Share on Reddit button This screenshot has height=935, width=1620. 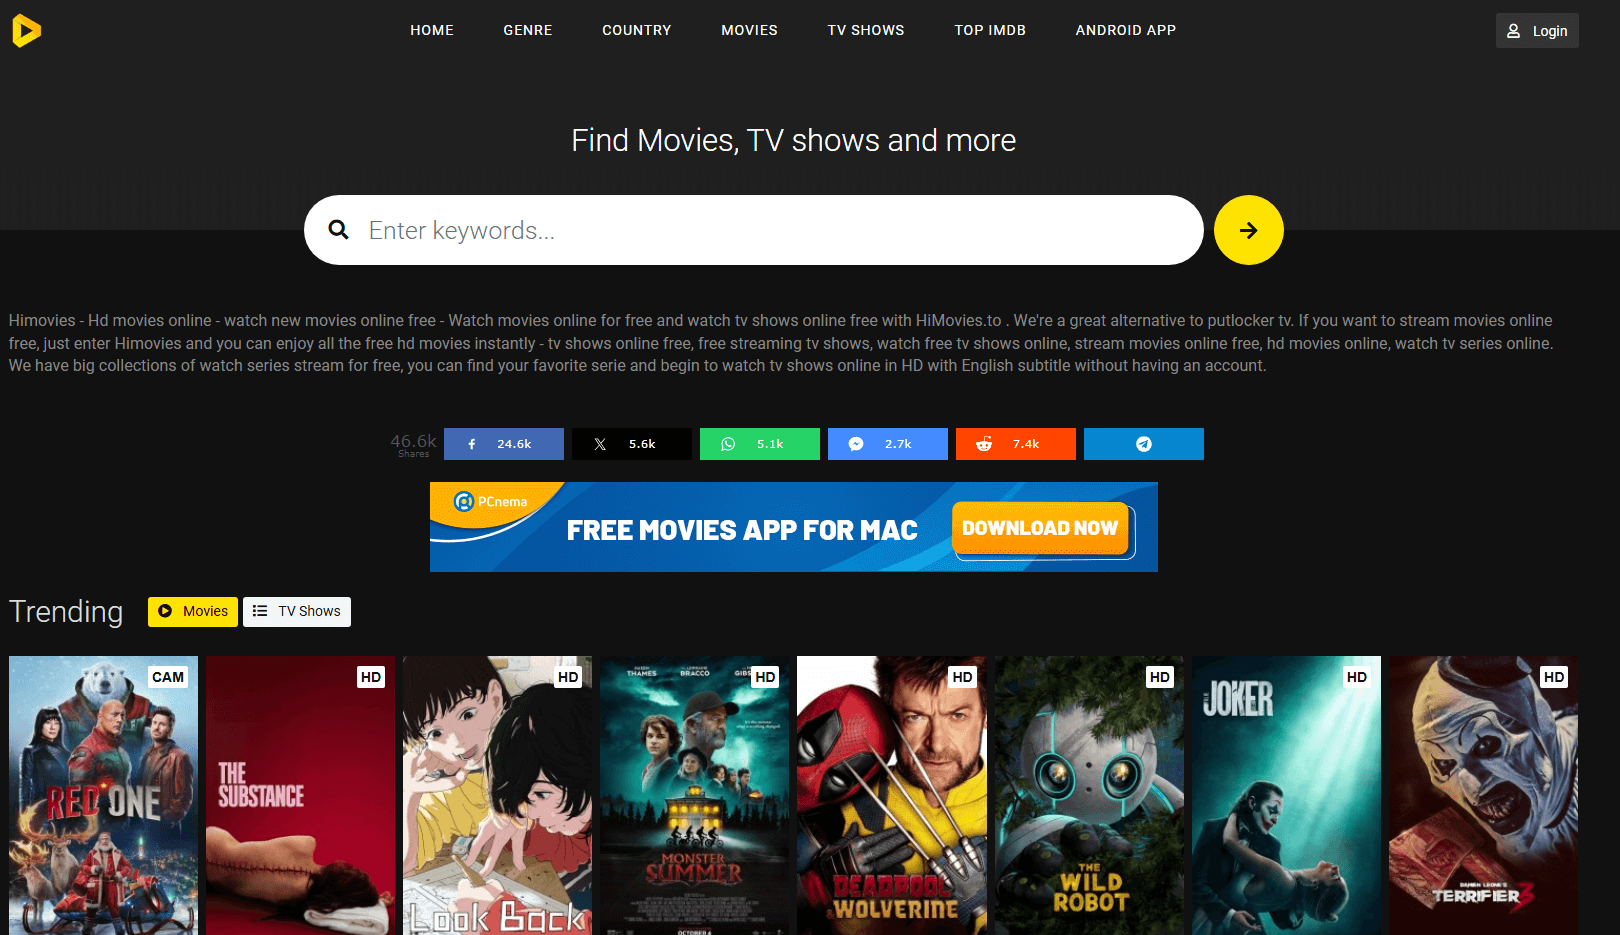pyautogui.click(x=1015, y=444)
